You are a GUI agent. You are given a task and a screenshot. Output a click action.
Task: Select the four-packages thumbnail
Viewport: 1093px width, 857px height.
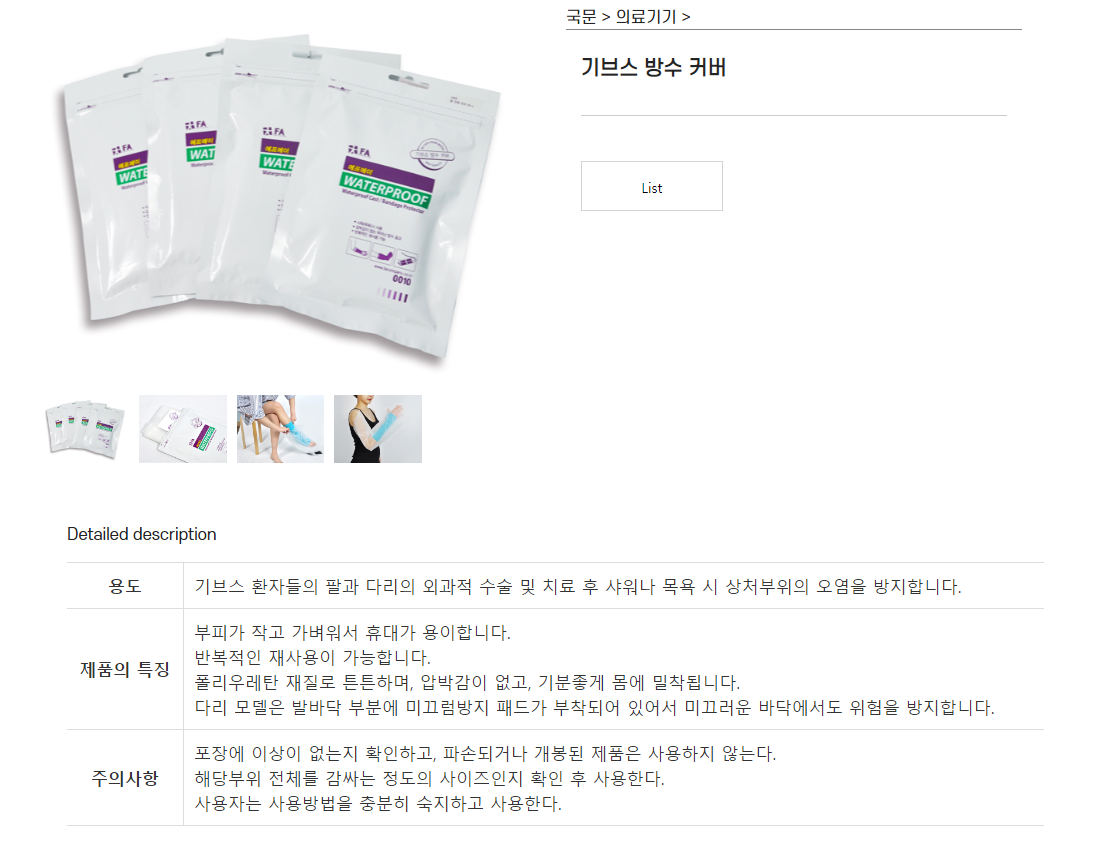click(x=85, y=429)
